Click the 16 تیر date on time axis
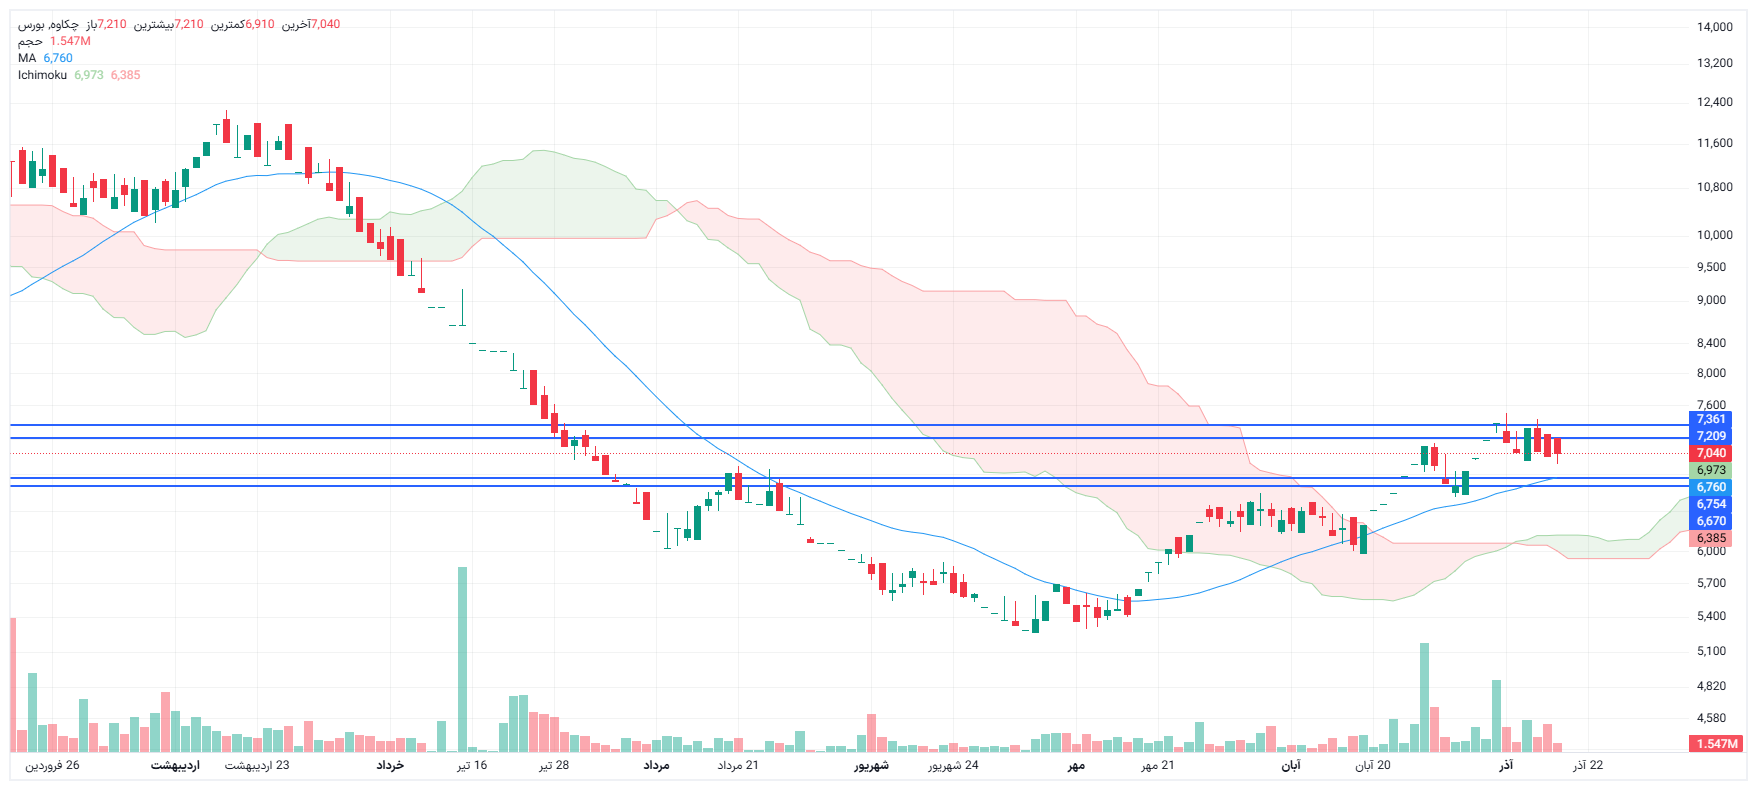This screenshot has height=790, width=1757. pyautogui.click(x=472, y=765)
